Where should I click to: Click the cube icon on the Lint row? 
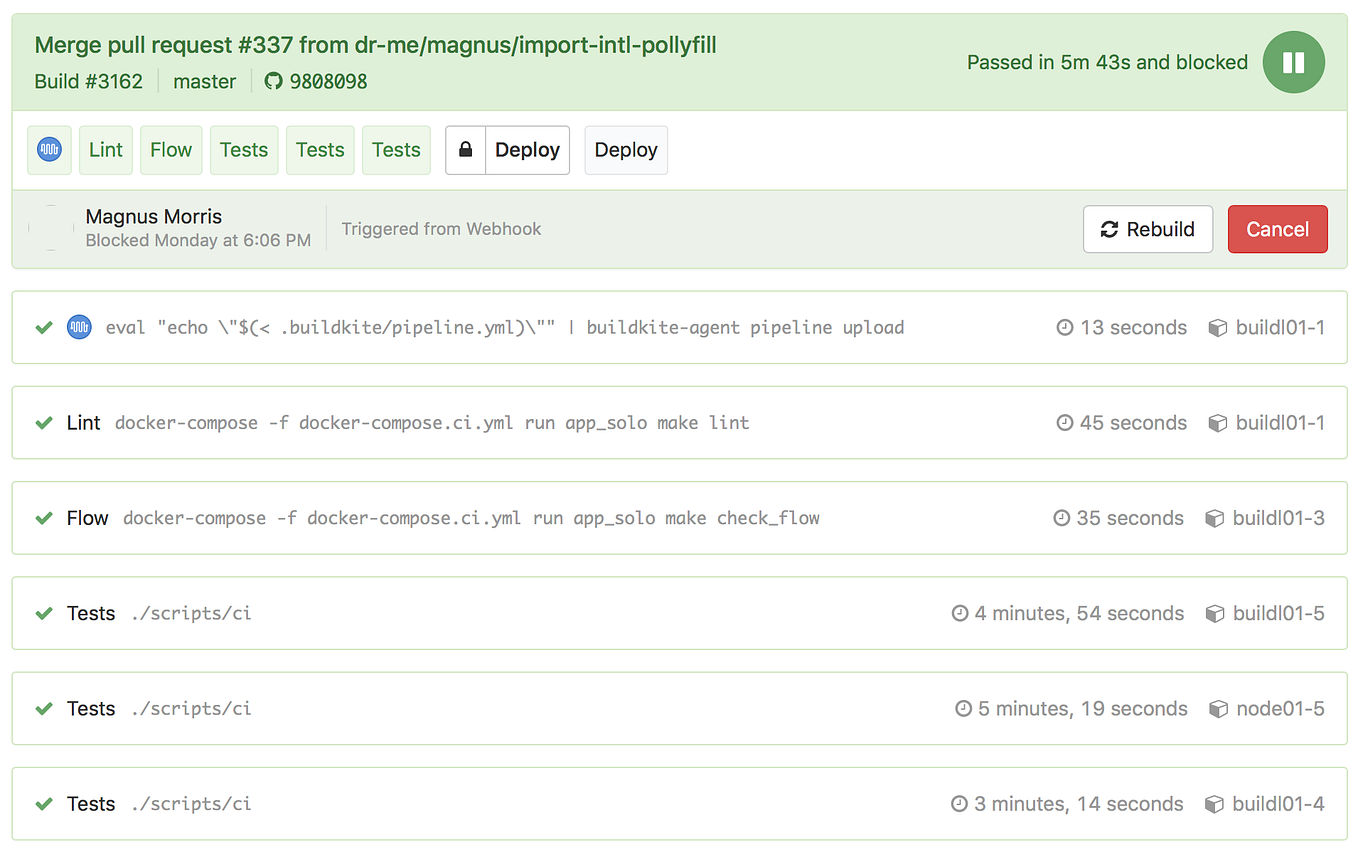(1218, 423)
